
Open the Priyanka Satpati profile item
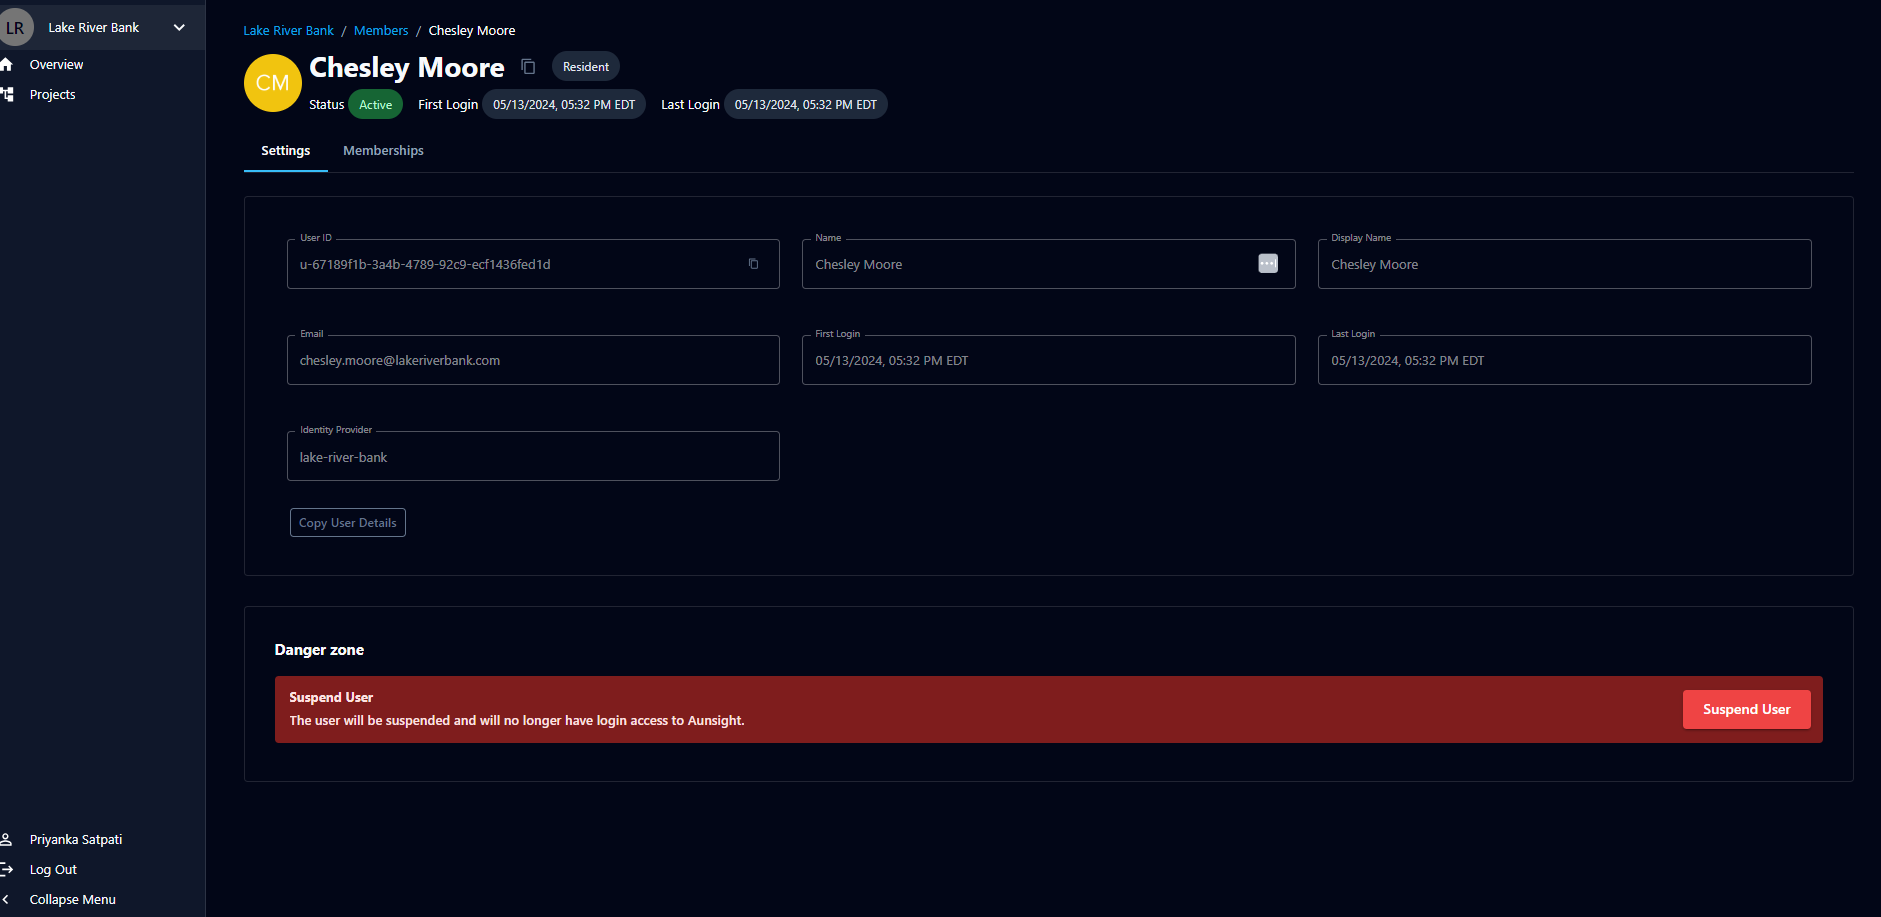coord(76,840)
